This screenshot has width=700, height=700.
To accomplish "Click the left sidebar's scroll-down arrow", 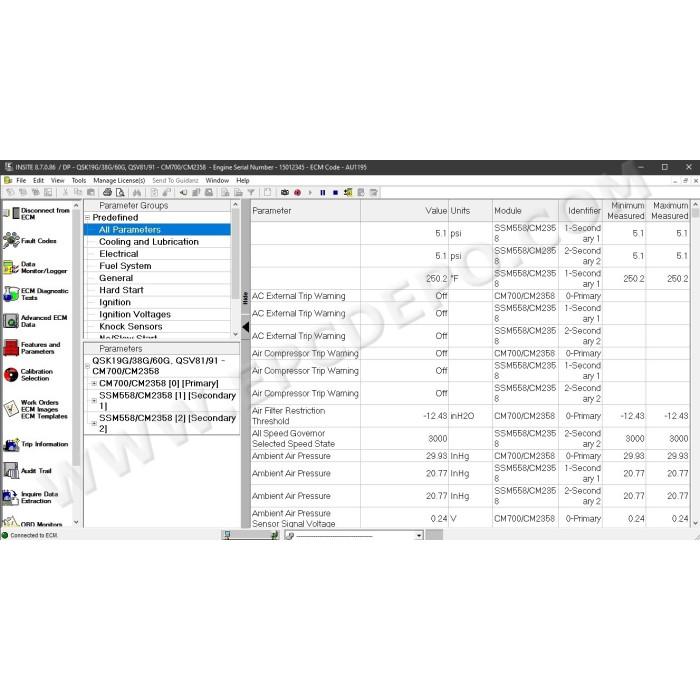I will 76,522.
